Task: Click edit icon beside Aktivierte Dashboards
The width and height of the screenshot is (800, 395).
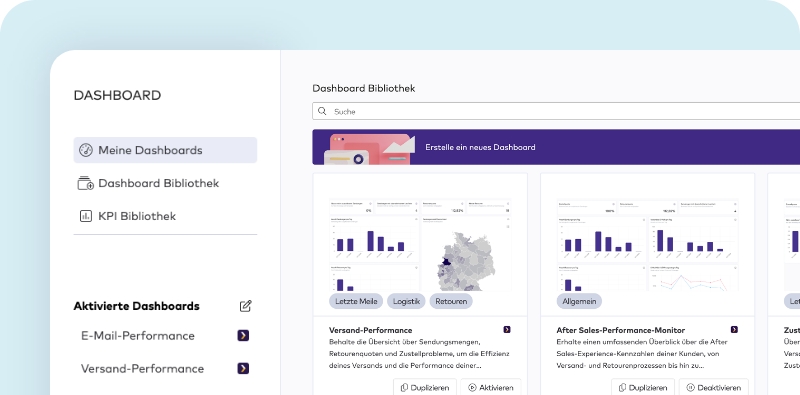Action: [245, 306]
